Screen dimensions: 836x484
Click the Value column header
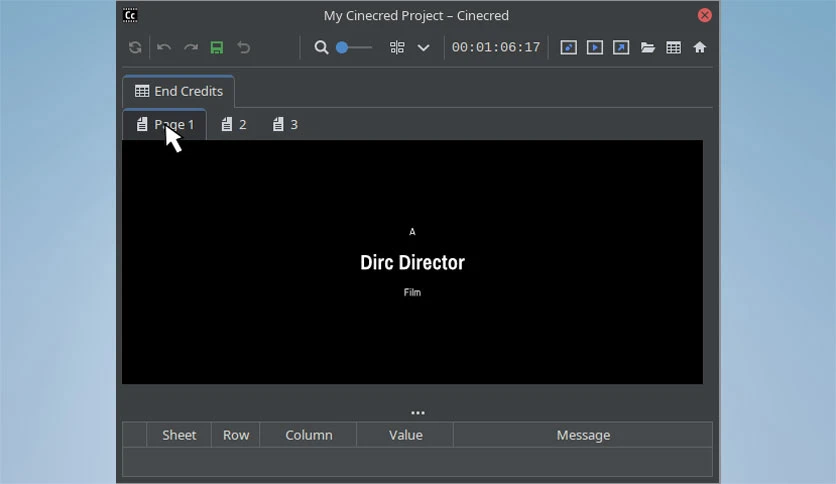pos(405,435)
